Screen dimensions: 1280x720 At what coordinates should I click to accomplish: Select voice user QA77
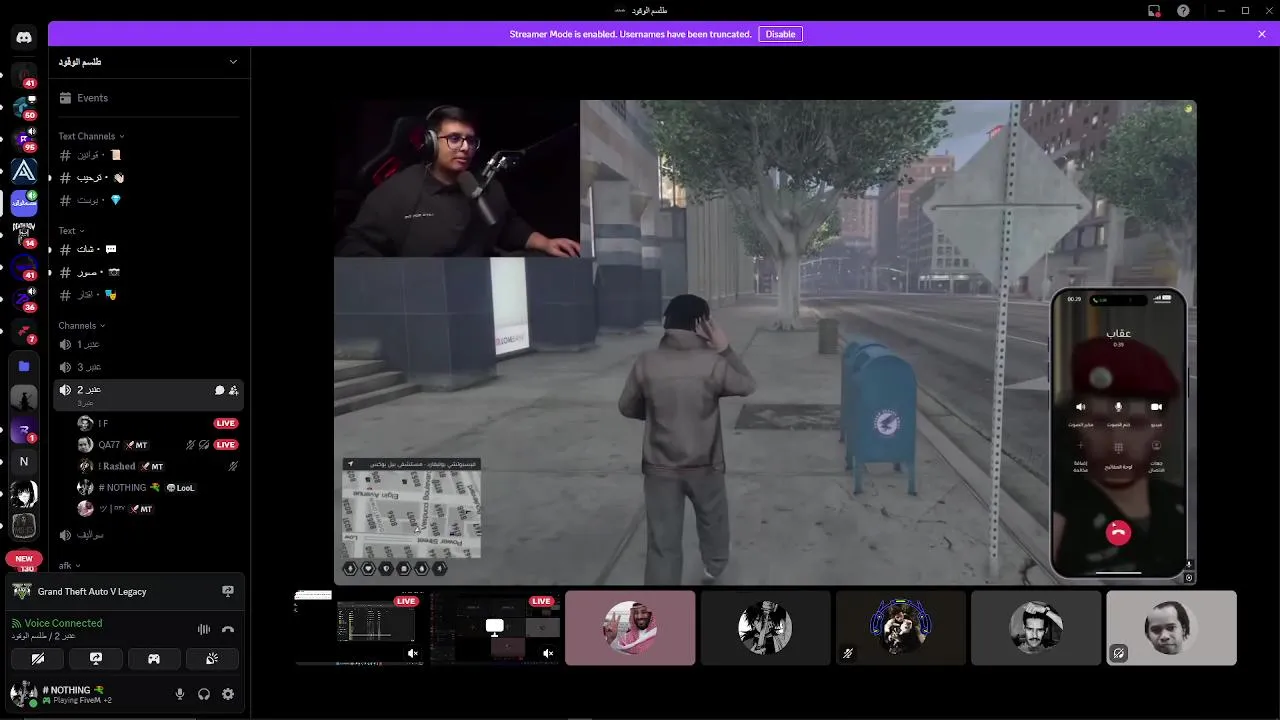(158, 445)
